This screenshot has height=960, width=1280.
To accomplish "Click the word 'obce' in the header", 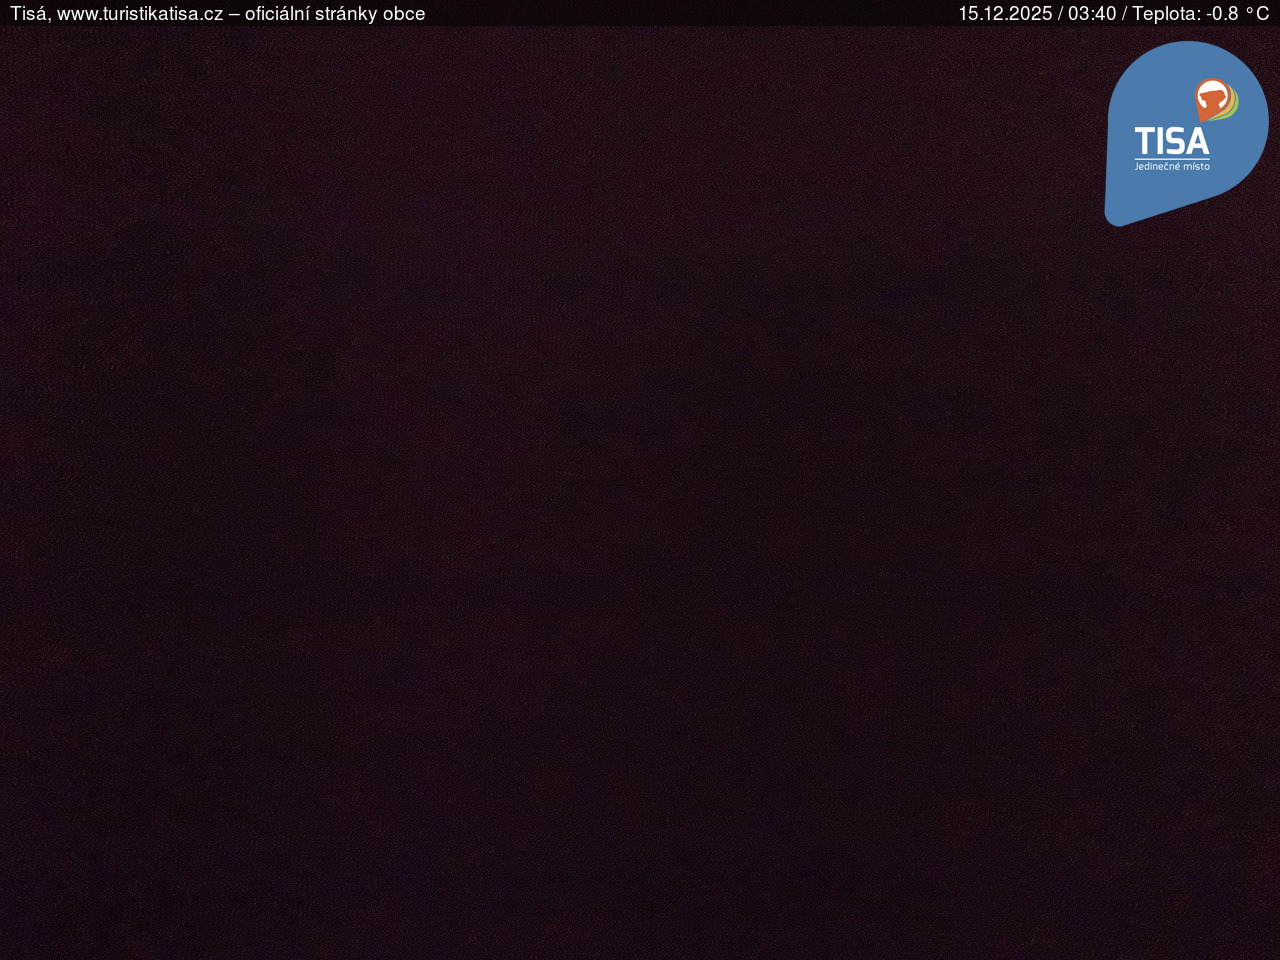I will click(x=404, y=14).
